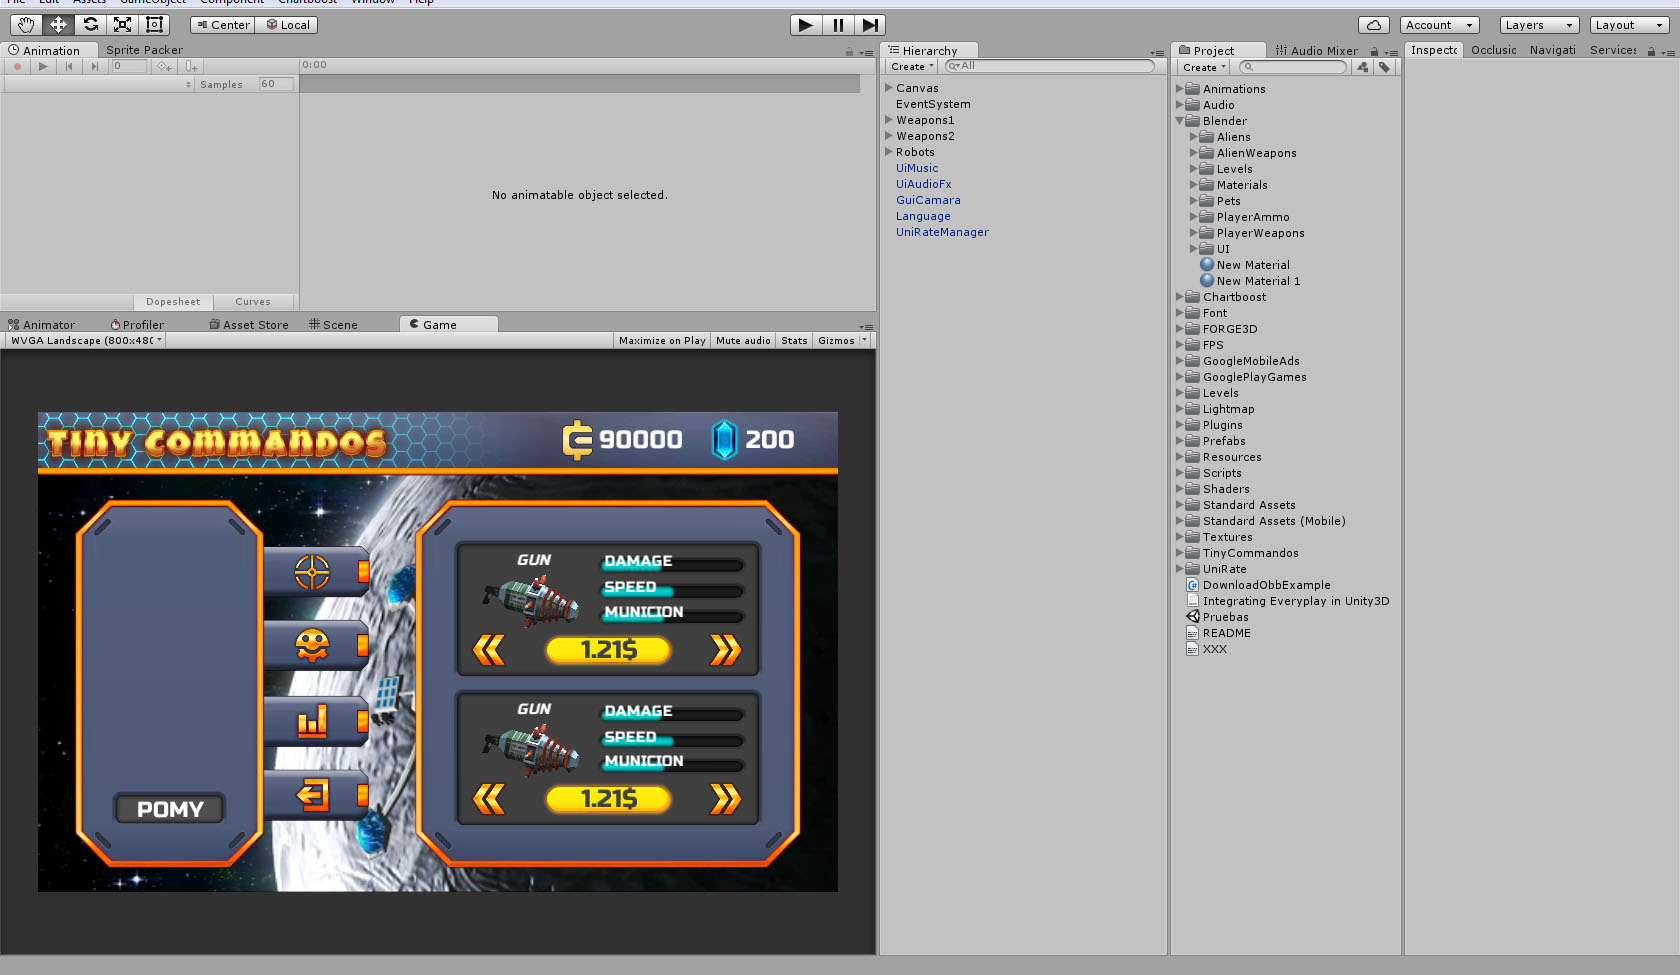Collapse the Blender folder
The image size is (1680, 975).
[1180, 121]
